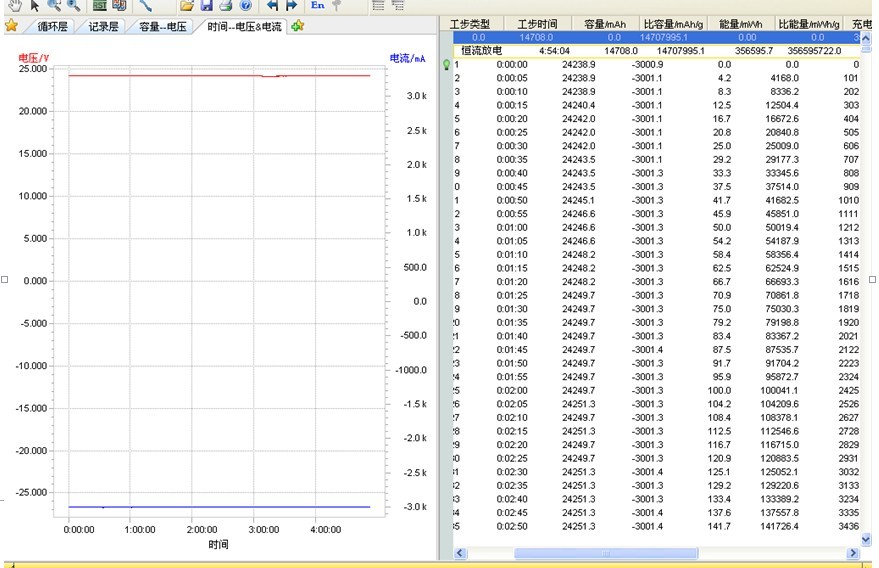The image size is (879, 568).
Task: Add a new chart tab with green plus
Action: [297, 26]
